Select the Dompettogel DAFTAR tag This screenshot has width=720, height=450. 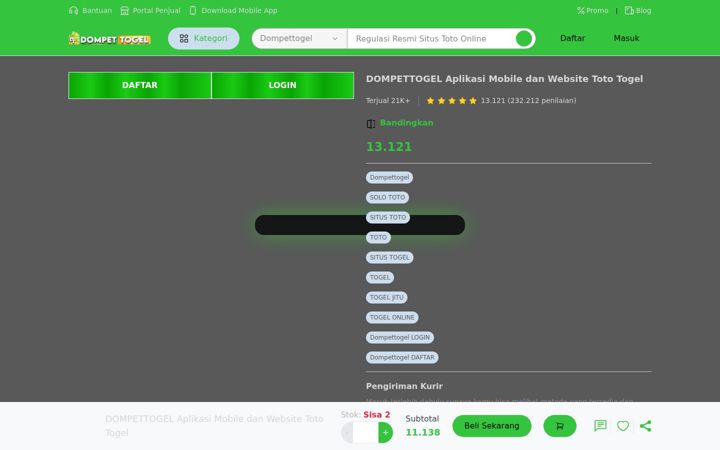[402, 357]
